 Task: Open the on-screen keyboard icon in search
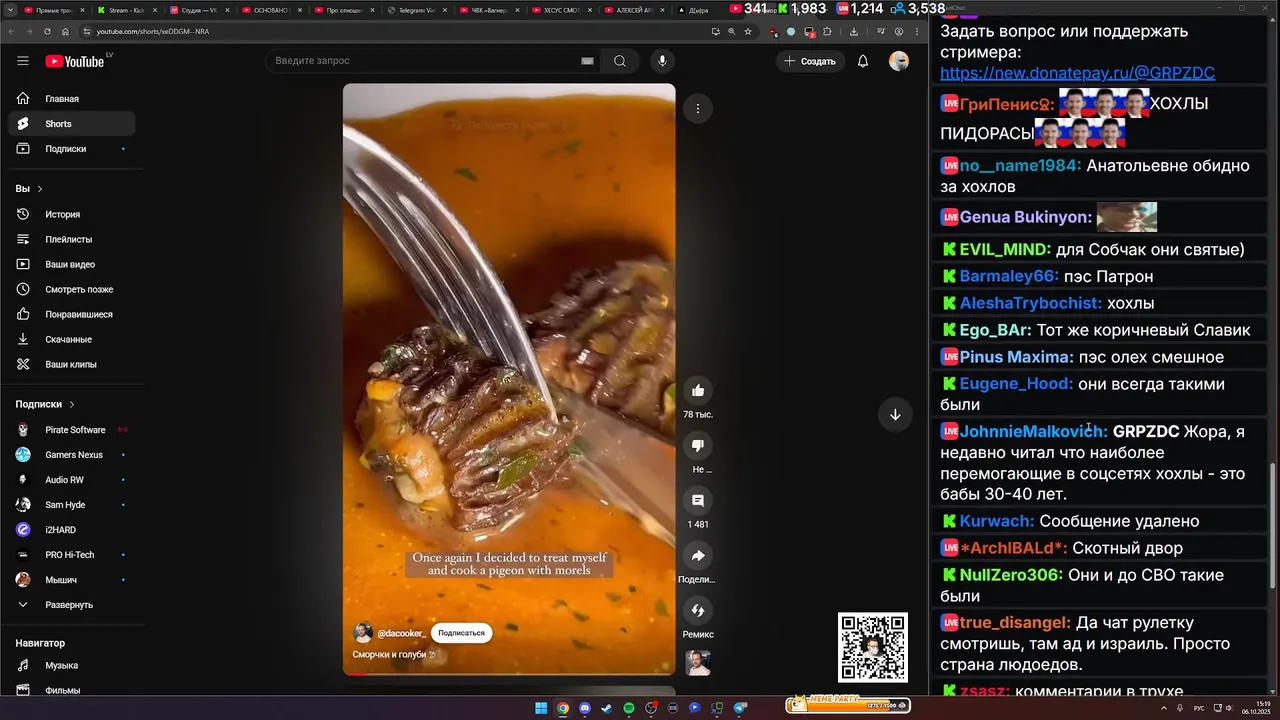(x=588, y=61)
